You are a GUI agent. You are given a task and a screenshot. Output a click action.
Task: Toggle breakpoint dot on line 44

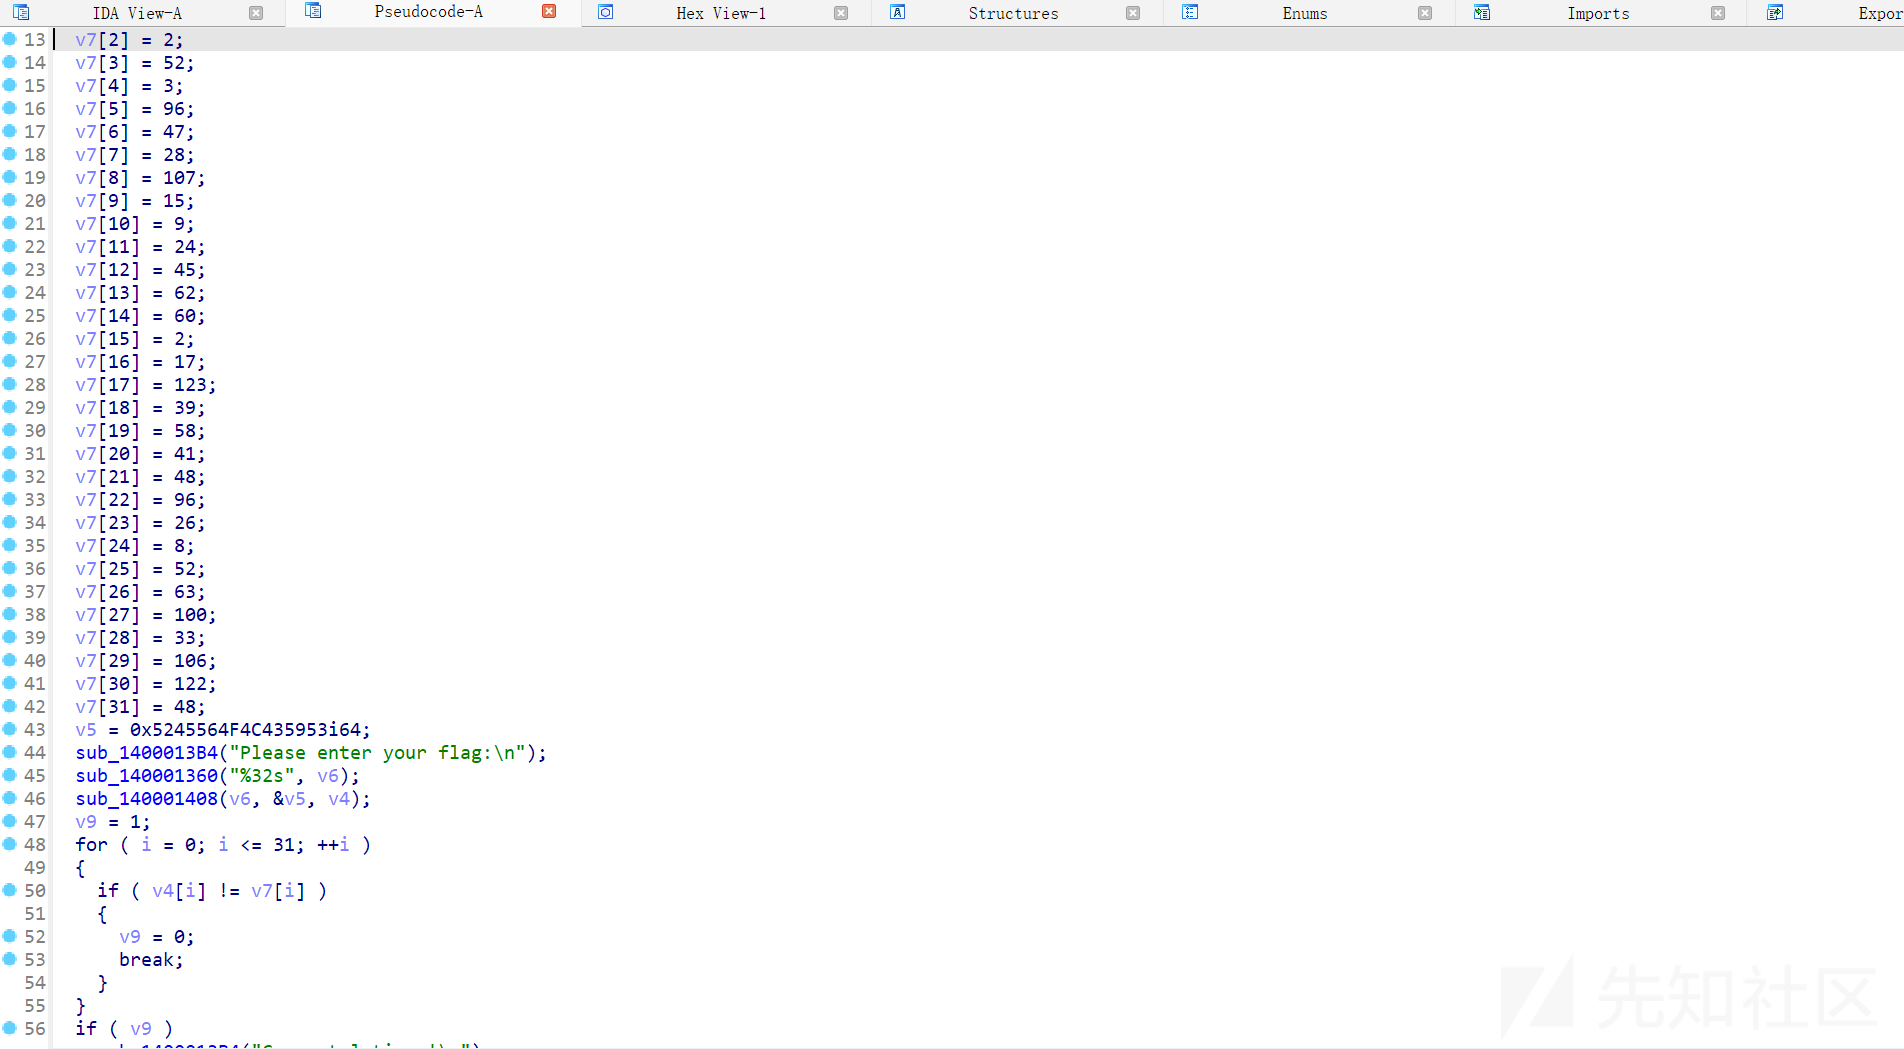point(9,752)
